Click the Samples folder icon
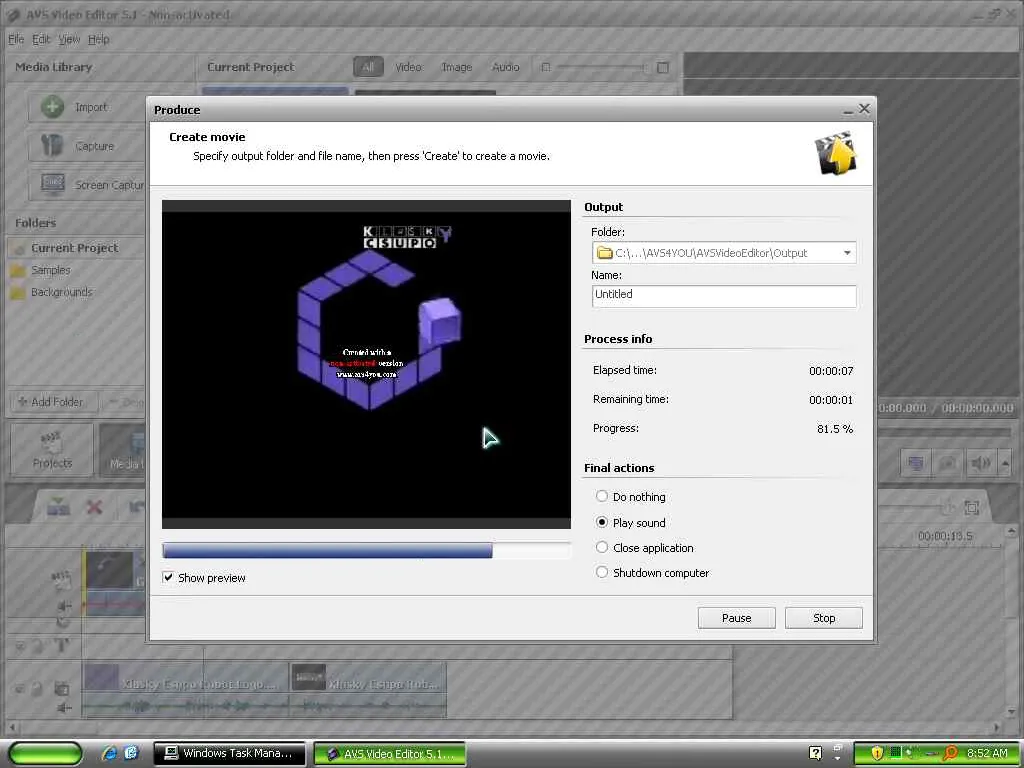This screenshot has width=1024, height=768. pyautogui.click(x=18, y=270)
